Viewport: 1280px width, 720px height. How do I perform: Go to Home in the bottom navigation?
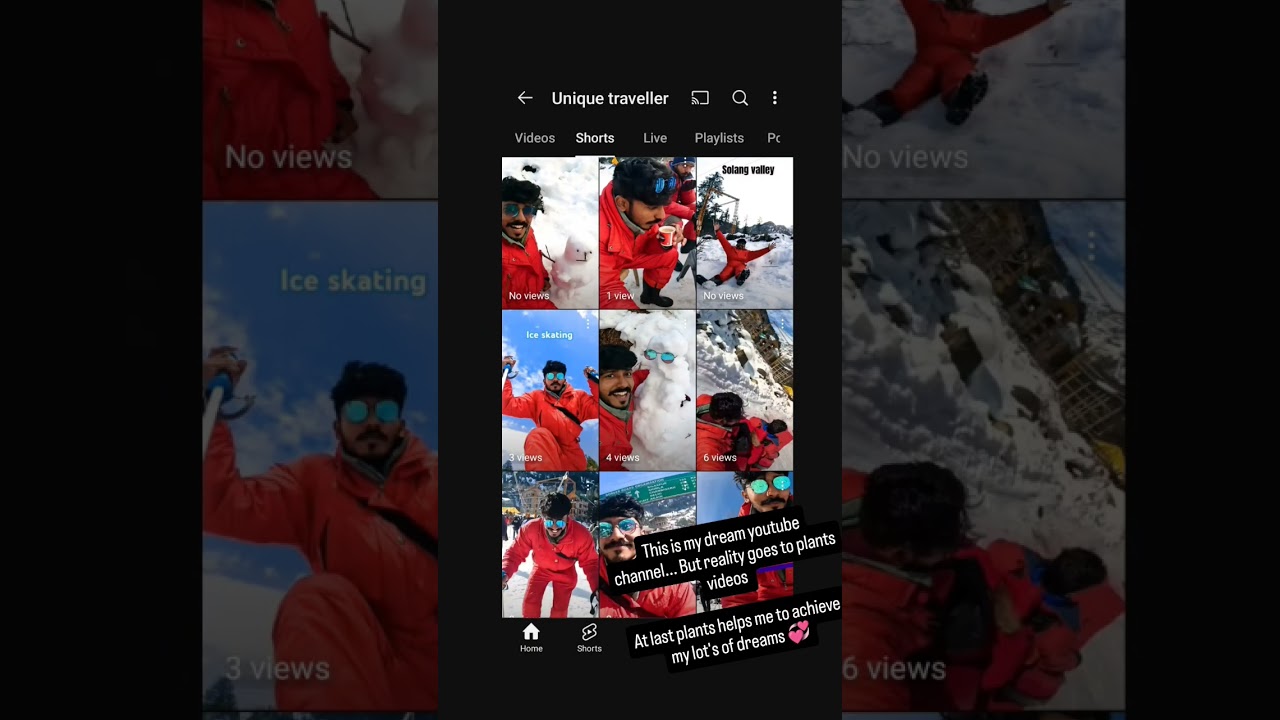531,637
